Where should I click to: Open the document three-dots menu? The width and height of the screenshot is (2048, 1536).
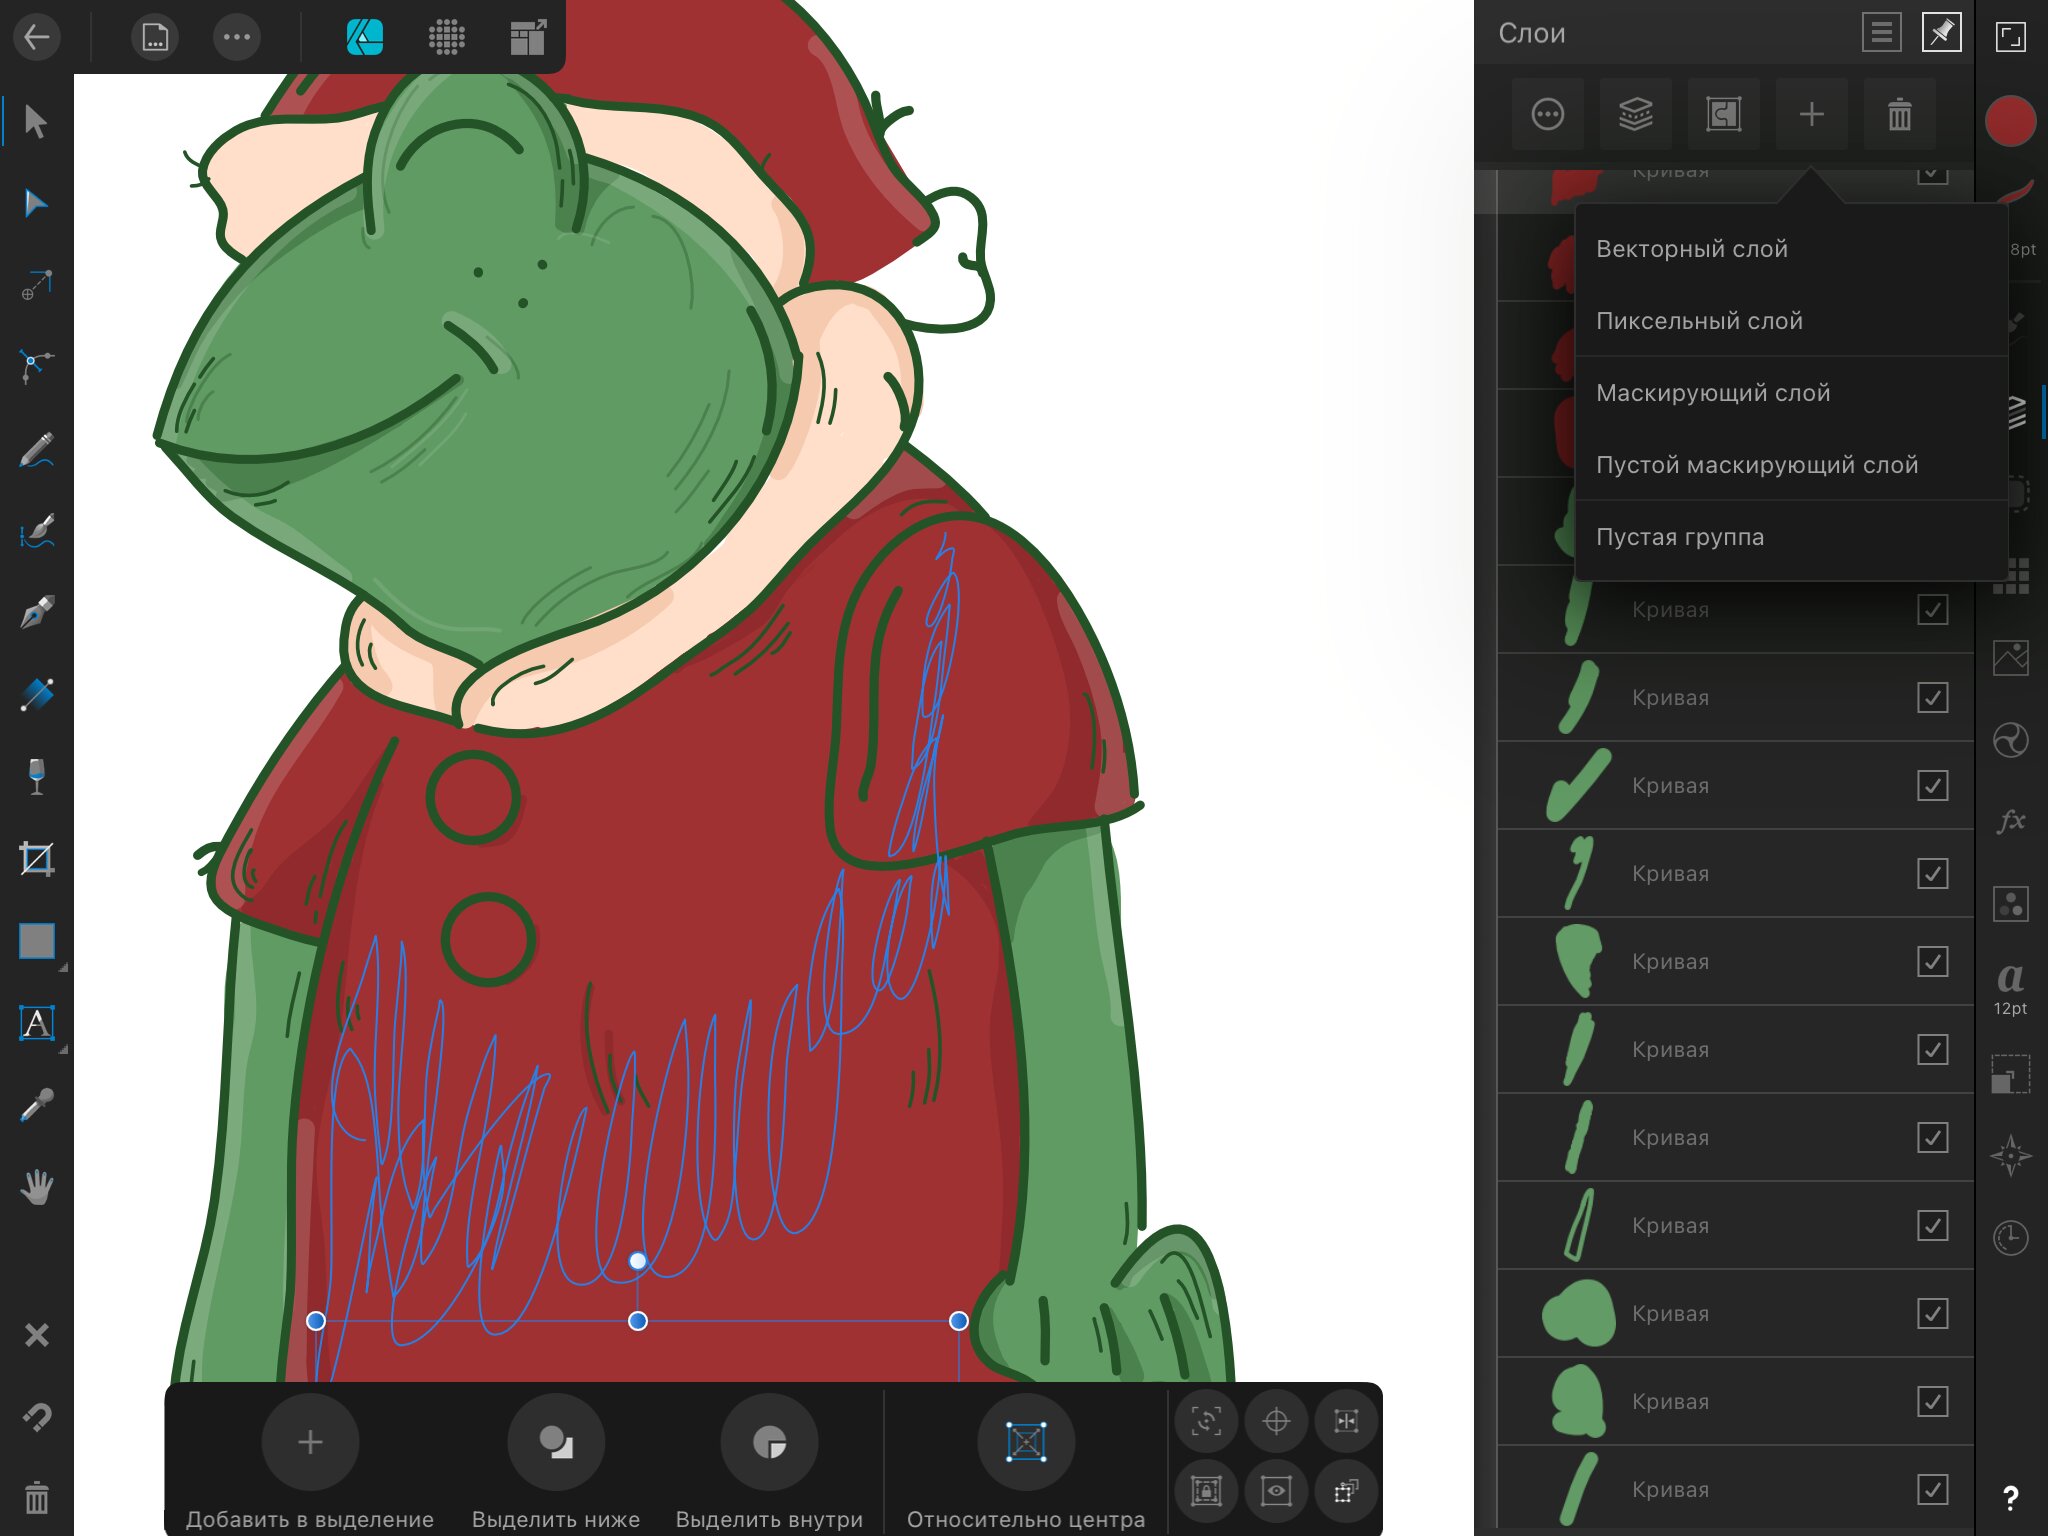pos(237,37)
